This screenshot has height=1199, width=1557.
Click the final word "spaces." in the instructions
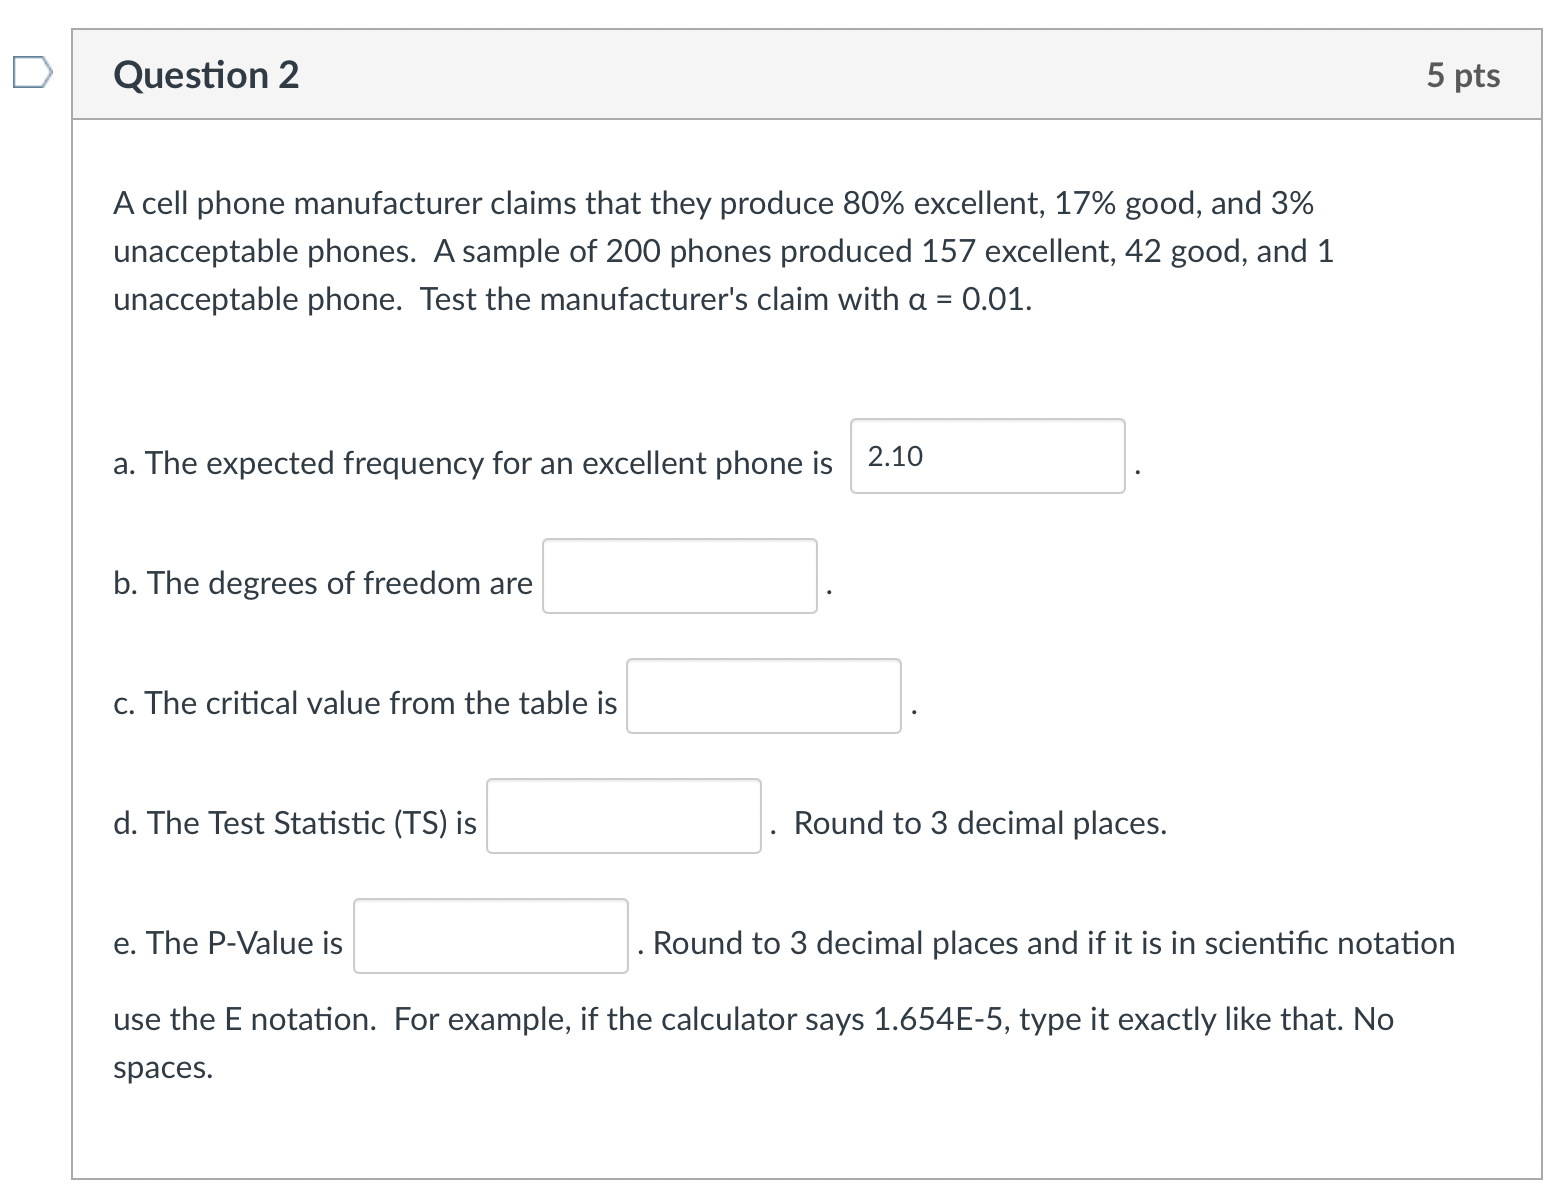tap(163, 1068)
